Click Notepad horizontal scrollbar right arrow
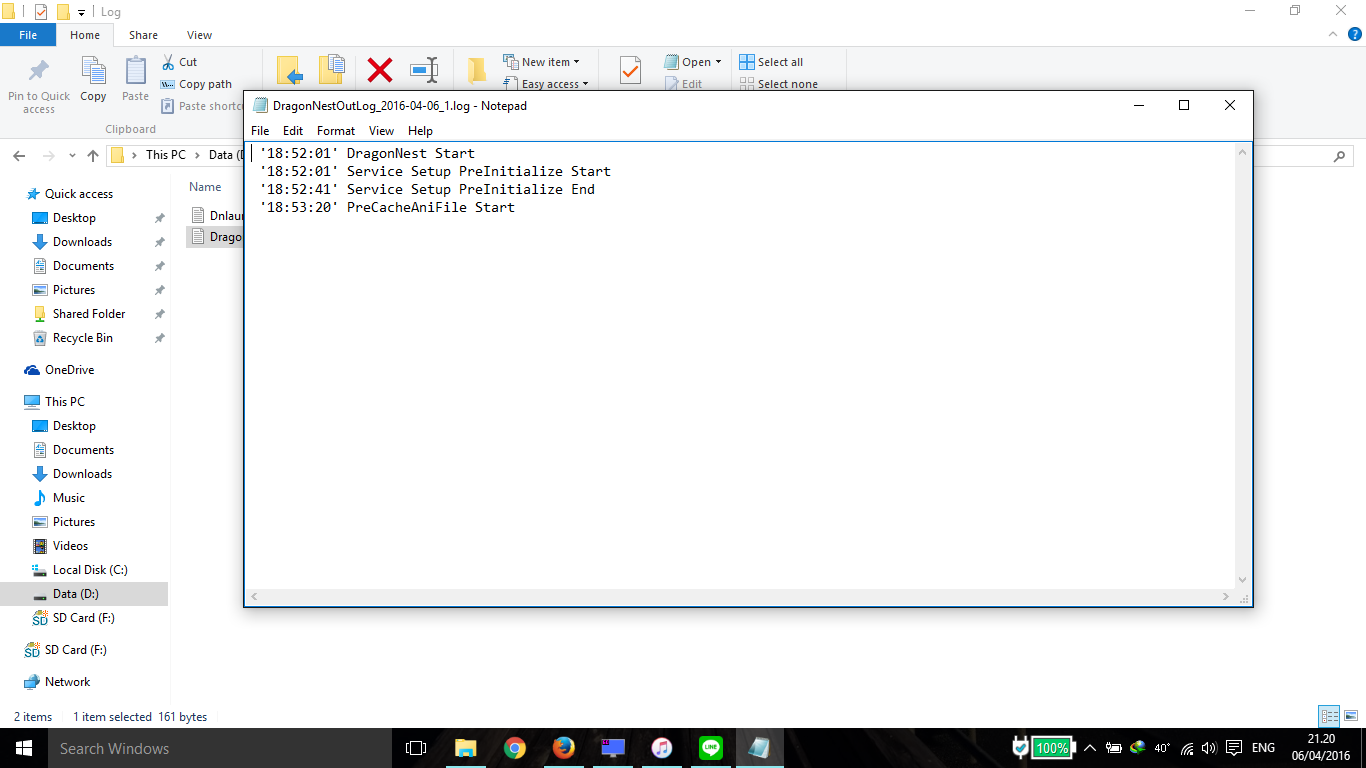 (x=1226, y=597)
